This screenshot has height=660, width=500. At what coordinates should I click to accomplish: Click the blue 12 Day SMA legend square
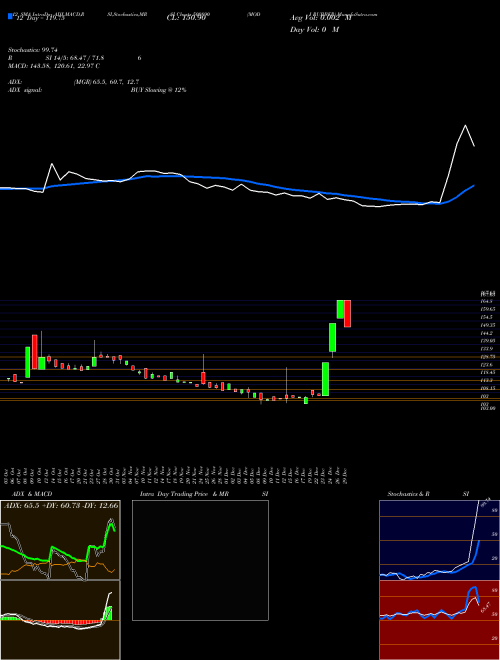click(x=10, y=16)
